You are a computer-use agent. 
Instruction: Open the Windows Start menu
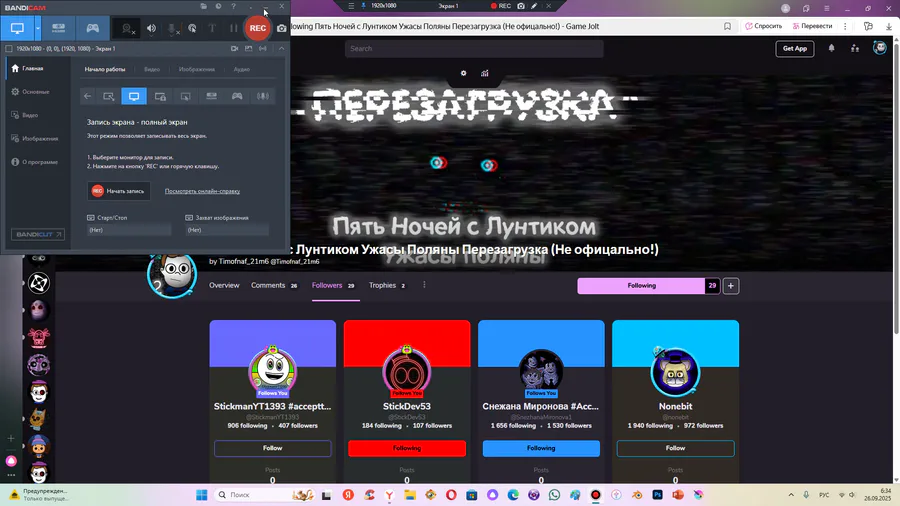pyautogui.click(x=201, y=495)
